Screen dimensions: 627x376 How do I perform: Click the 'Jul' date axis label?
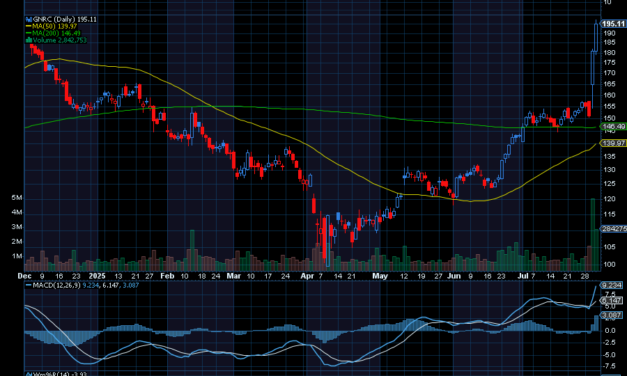[x=522, y=276]
